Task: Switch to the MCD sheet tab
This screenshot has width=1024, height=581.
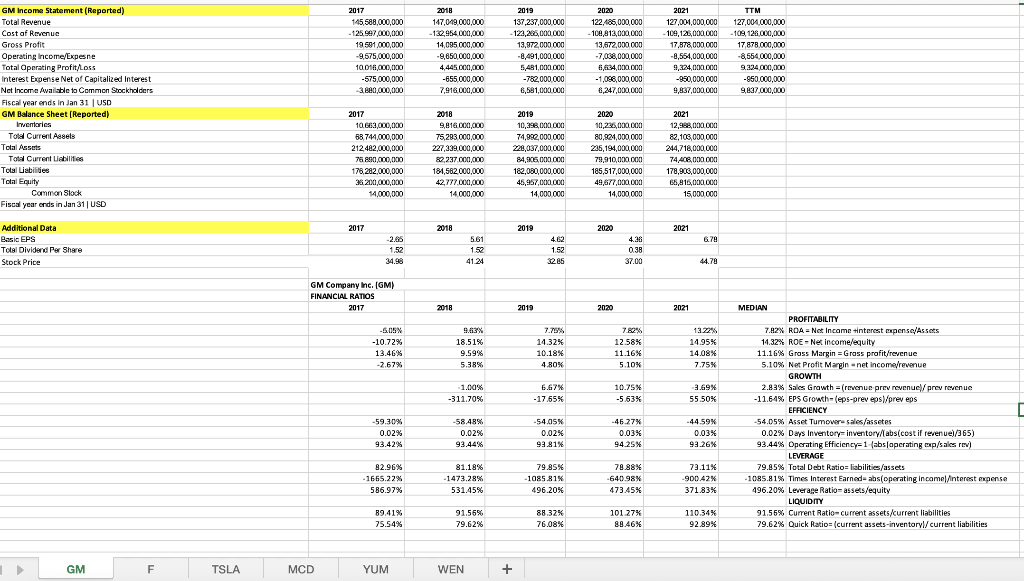Action: click(300, 568)
